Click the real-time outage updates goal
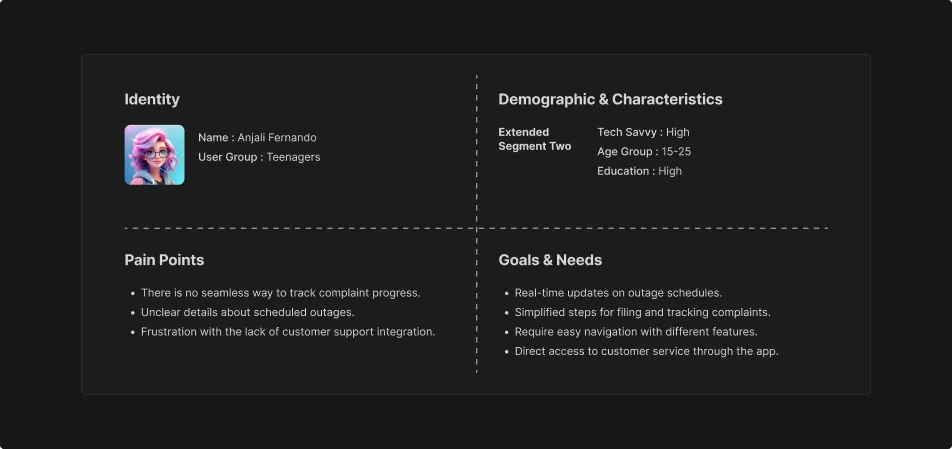Viewport: 952px width, 449px height. [618, 293]
